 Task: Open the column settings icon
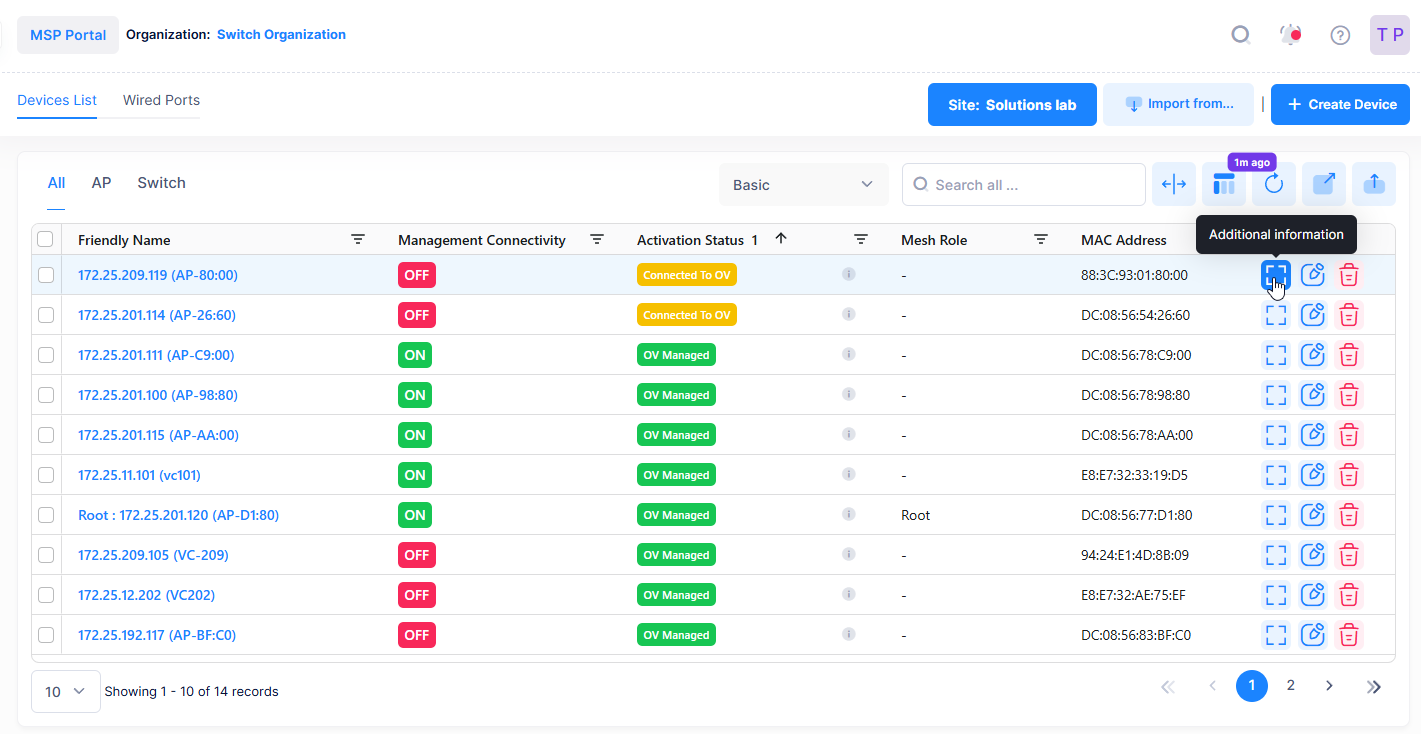point(1223,184)
